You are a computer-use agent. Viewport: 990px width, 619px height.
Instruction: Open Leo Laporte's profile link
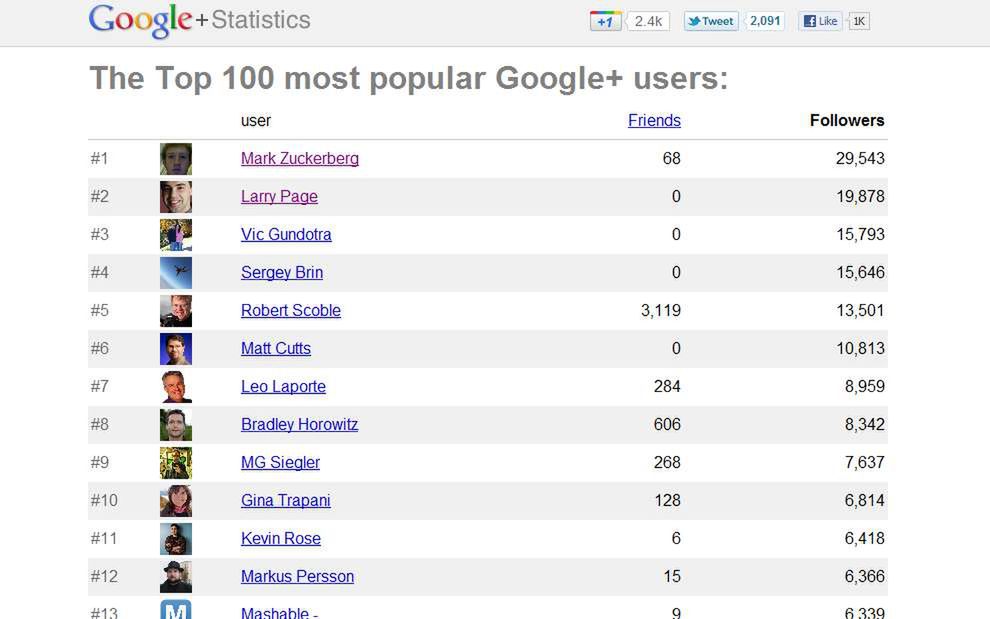coord(283,386)
